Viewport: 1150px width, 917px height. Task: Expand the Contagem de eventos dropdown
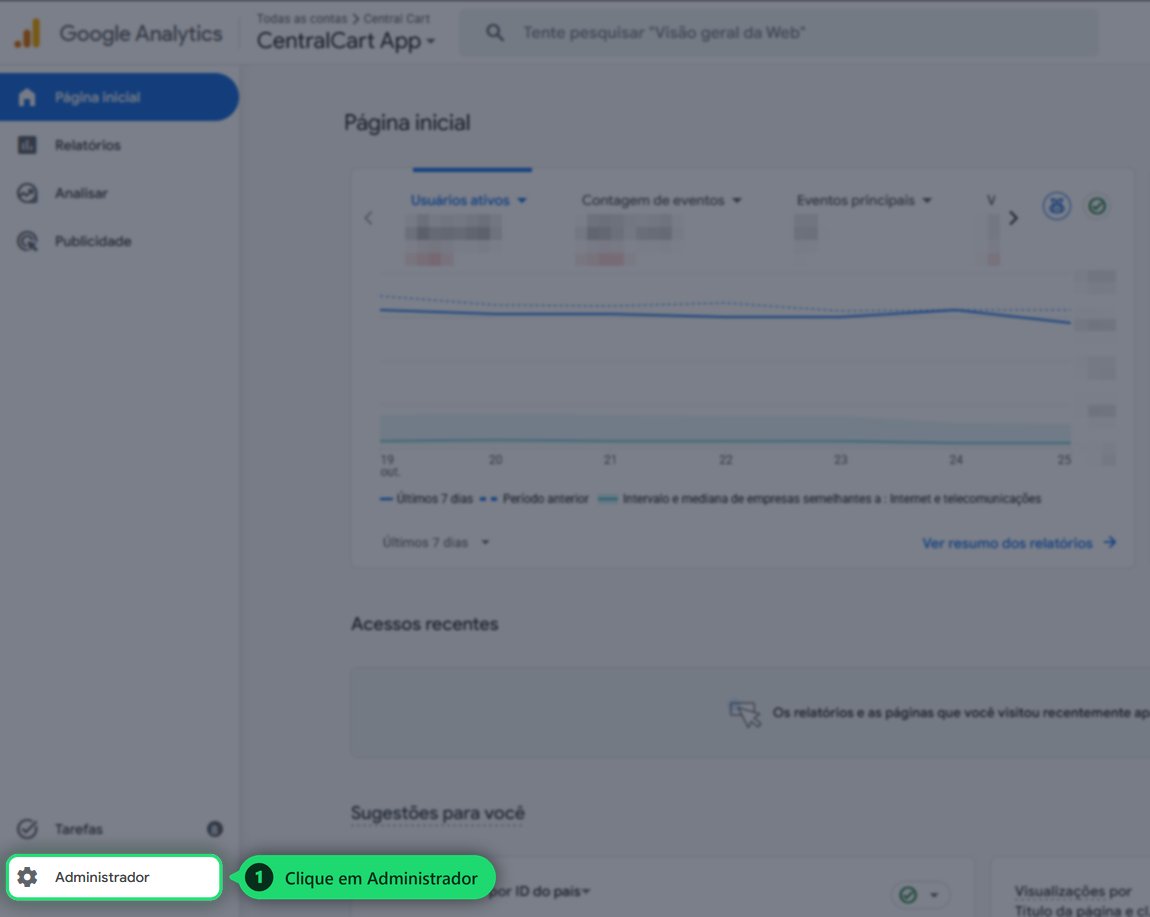tap(737, 200)
